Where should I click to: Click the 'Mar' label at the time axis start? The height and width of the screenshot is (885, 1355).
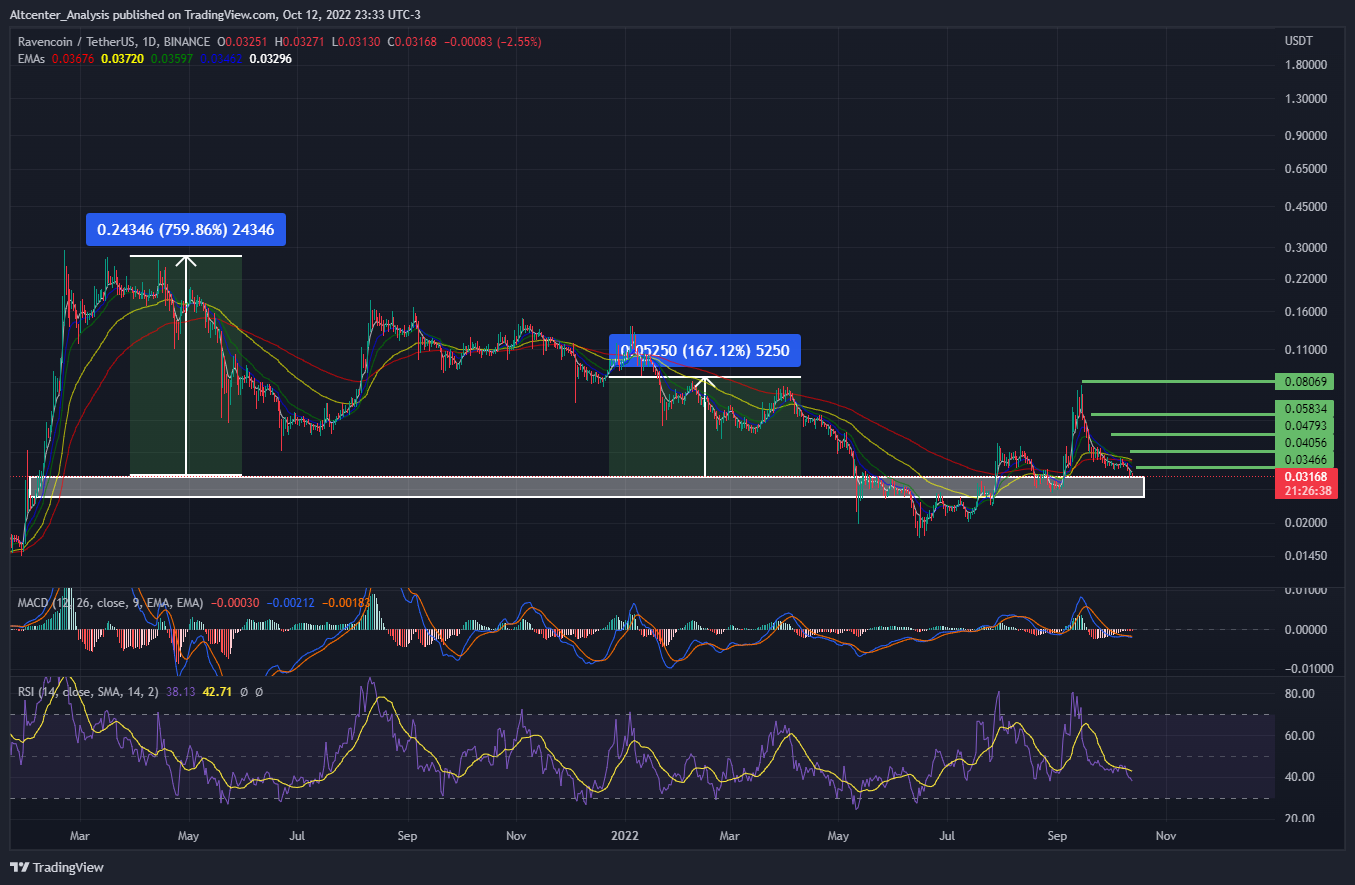(x=81, y=834)
